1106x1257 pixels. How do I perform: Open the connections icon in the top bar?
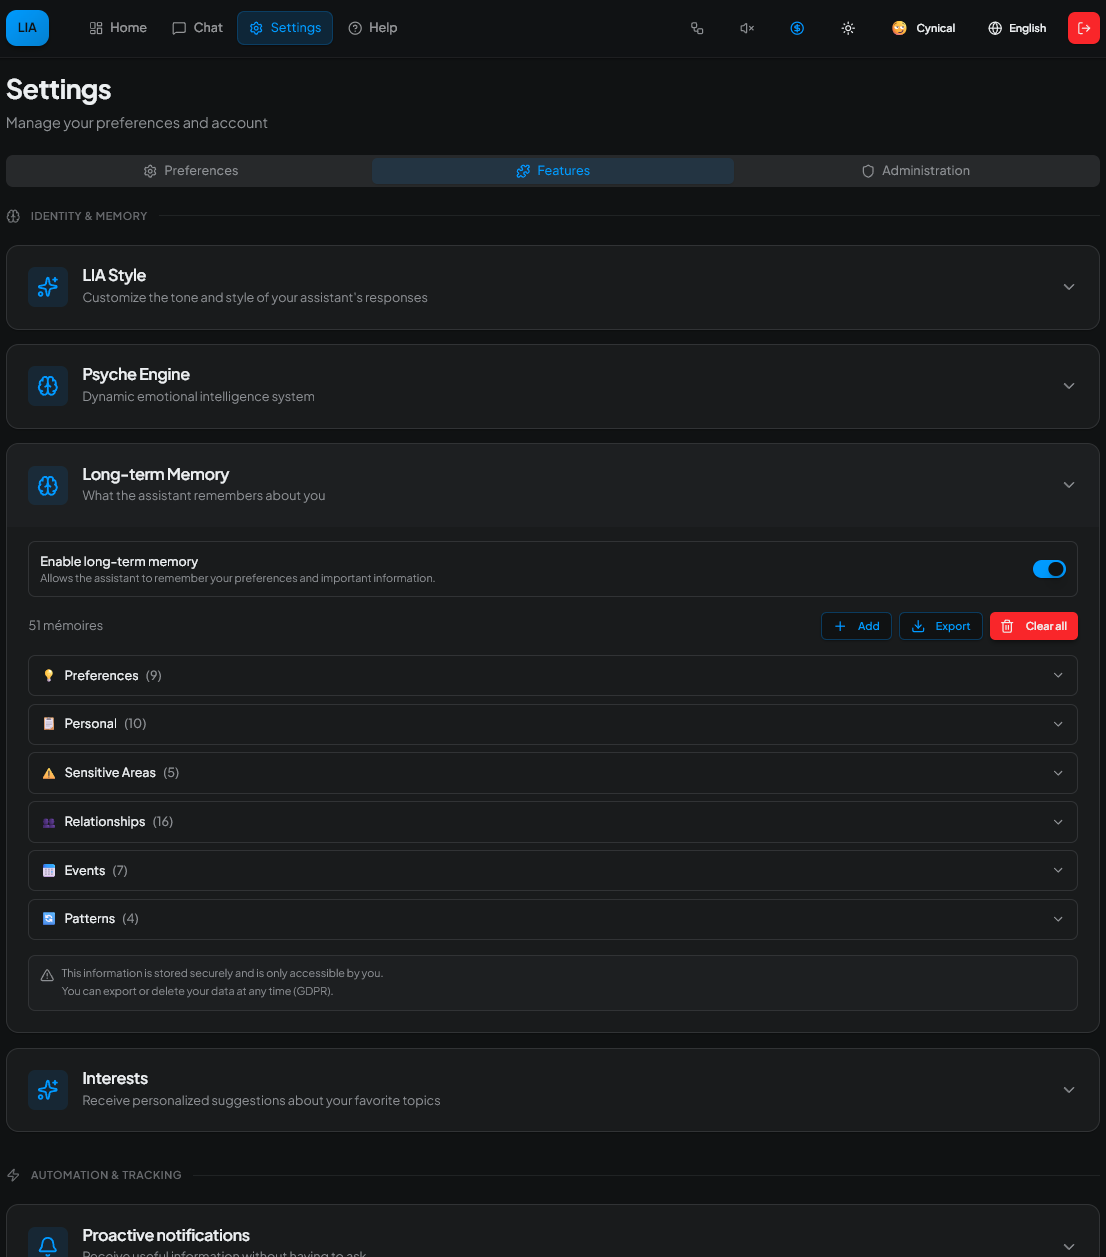point(697,28)
